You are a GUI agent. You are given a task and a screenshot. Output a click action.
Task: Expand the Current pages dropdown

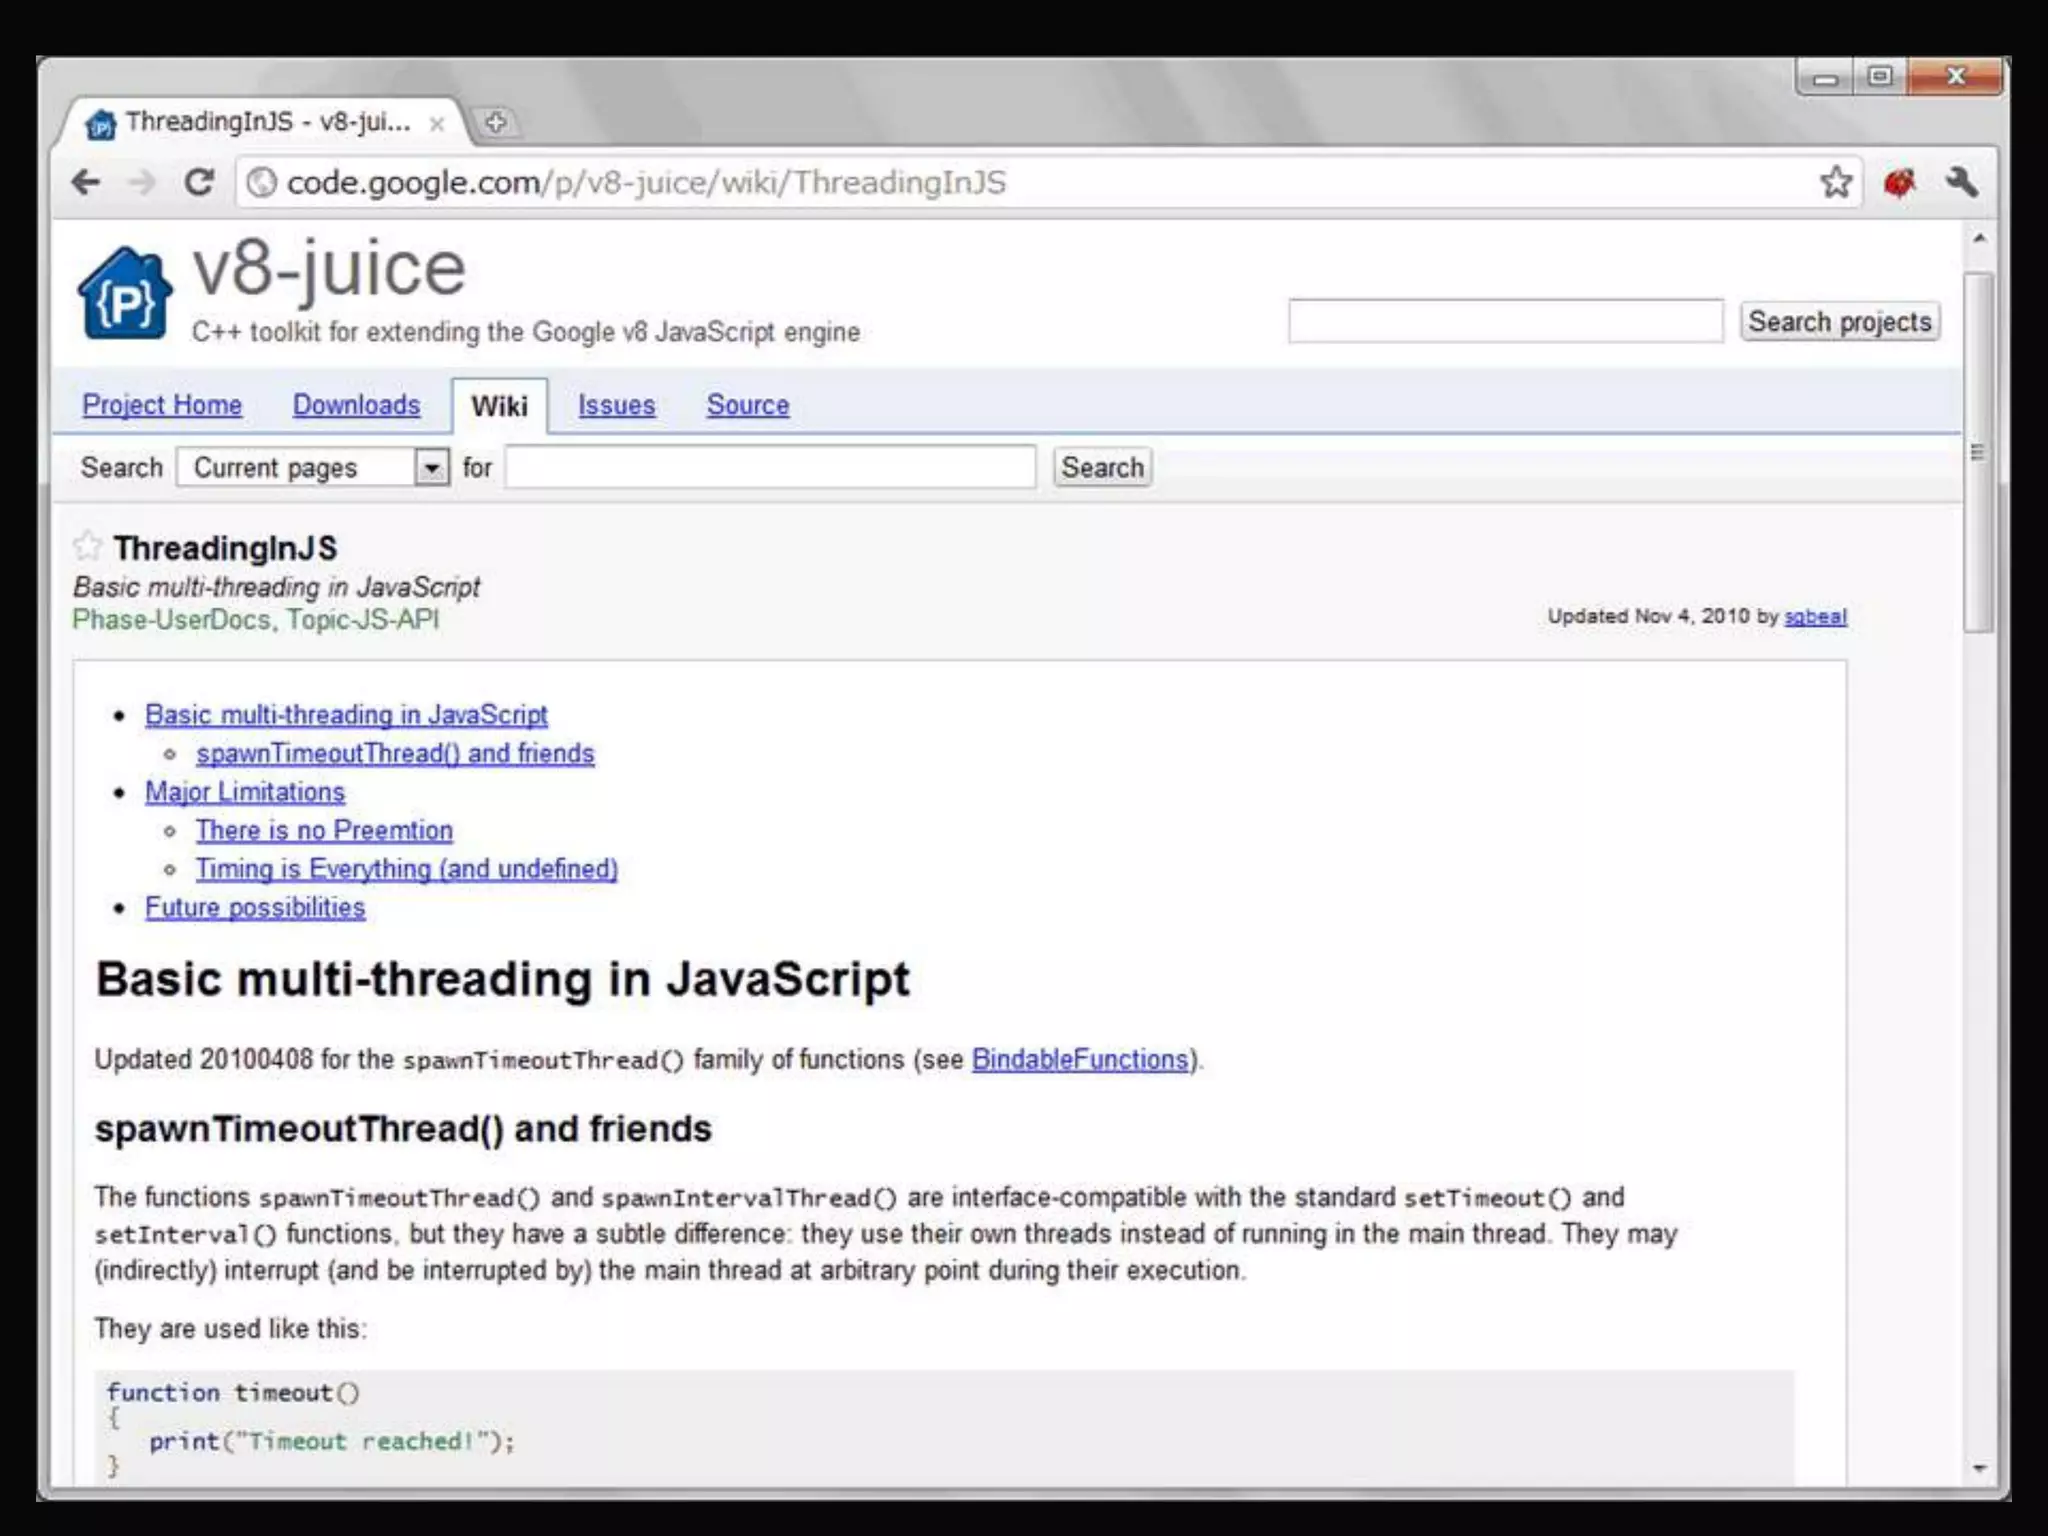(x=431, y=467)
